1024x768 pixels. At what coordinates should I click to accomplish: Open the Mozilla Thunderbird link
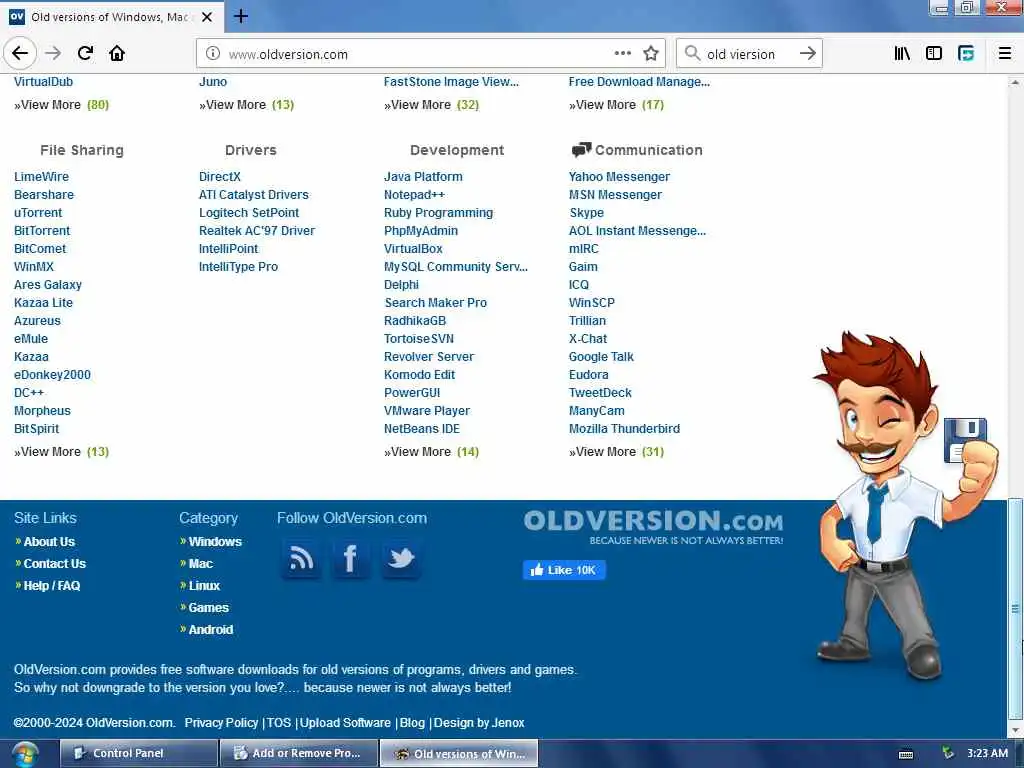[624, 429]
